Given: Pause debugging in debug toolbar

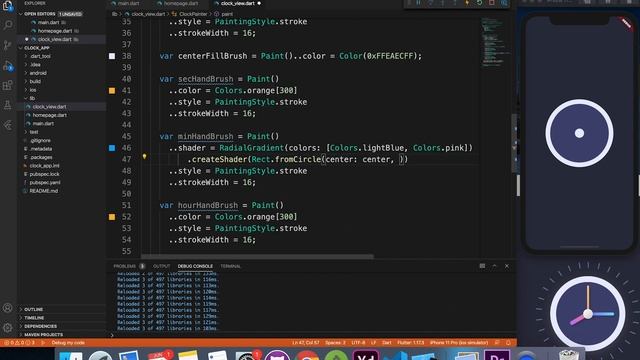Looking at the screenshot, I should click(x=418, y=3).
